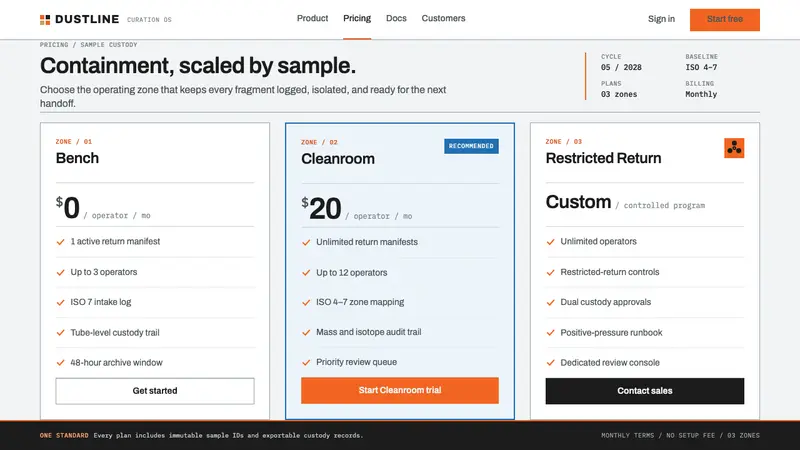
Task: Click 'MONTHLY TERMS / NO SETUP FEE / 03 ZONES' text
Action: [x=680, y=436]
